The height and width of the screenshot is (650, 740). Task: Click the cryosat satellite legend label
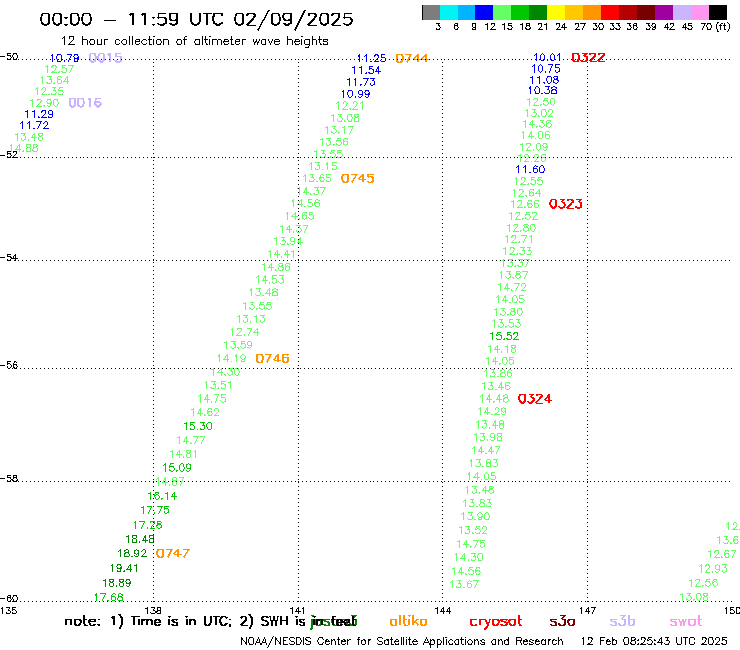point(496,622)
